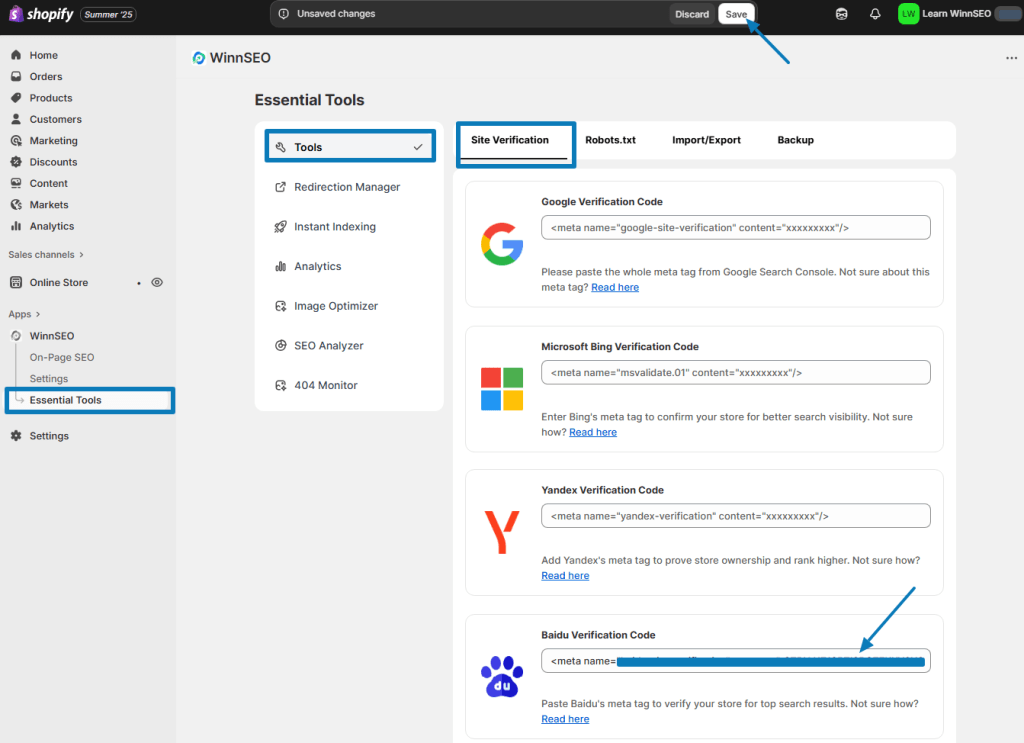Click the Analytics bar chart icon in sidebar
The height and width of the screenshot is (743, 1024).
[16, 226]
